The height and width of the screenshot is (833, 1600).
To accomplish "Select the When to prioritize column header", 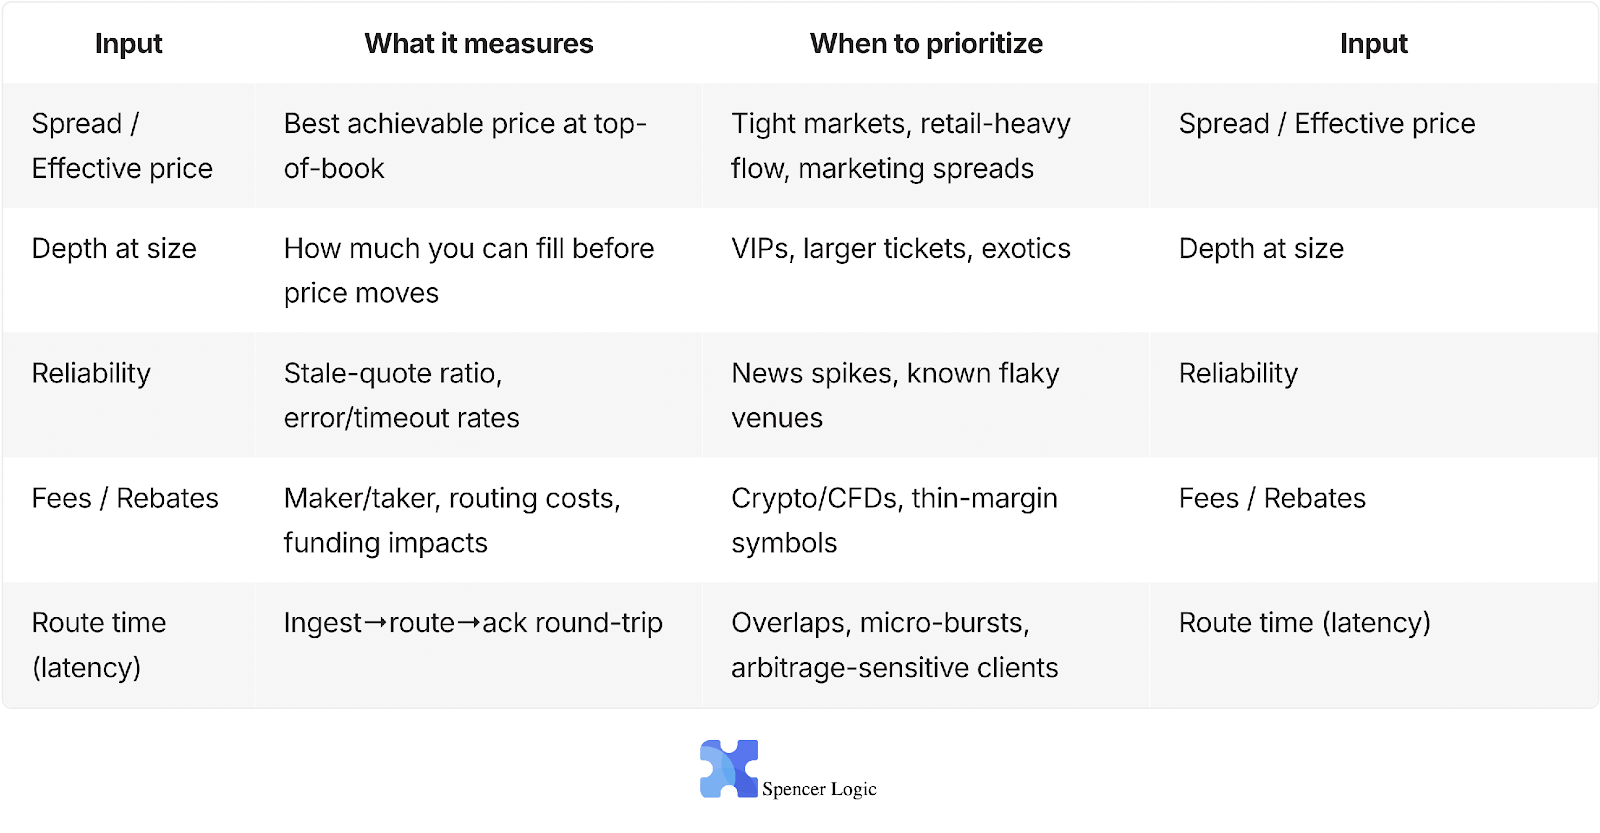I will (x=926, y=44).
